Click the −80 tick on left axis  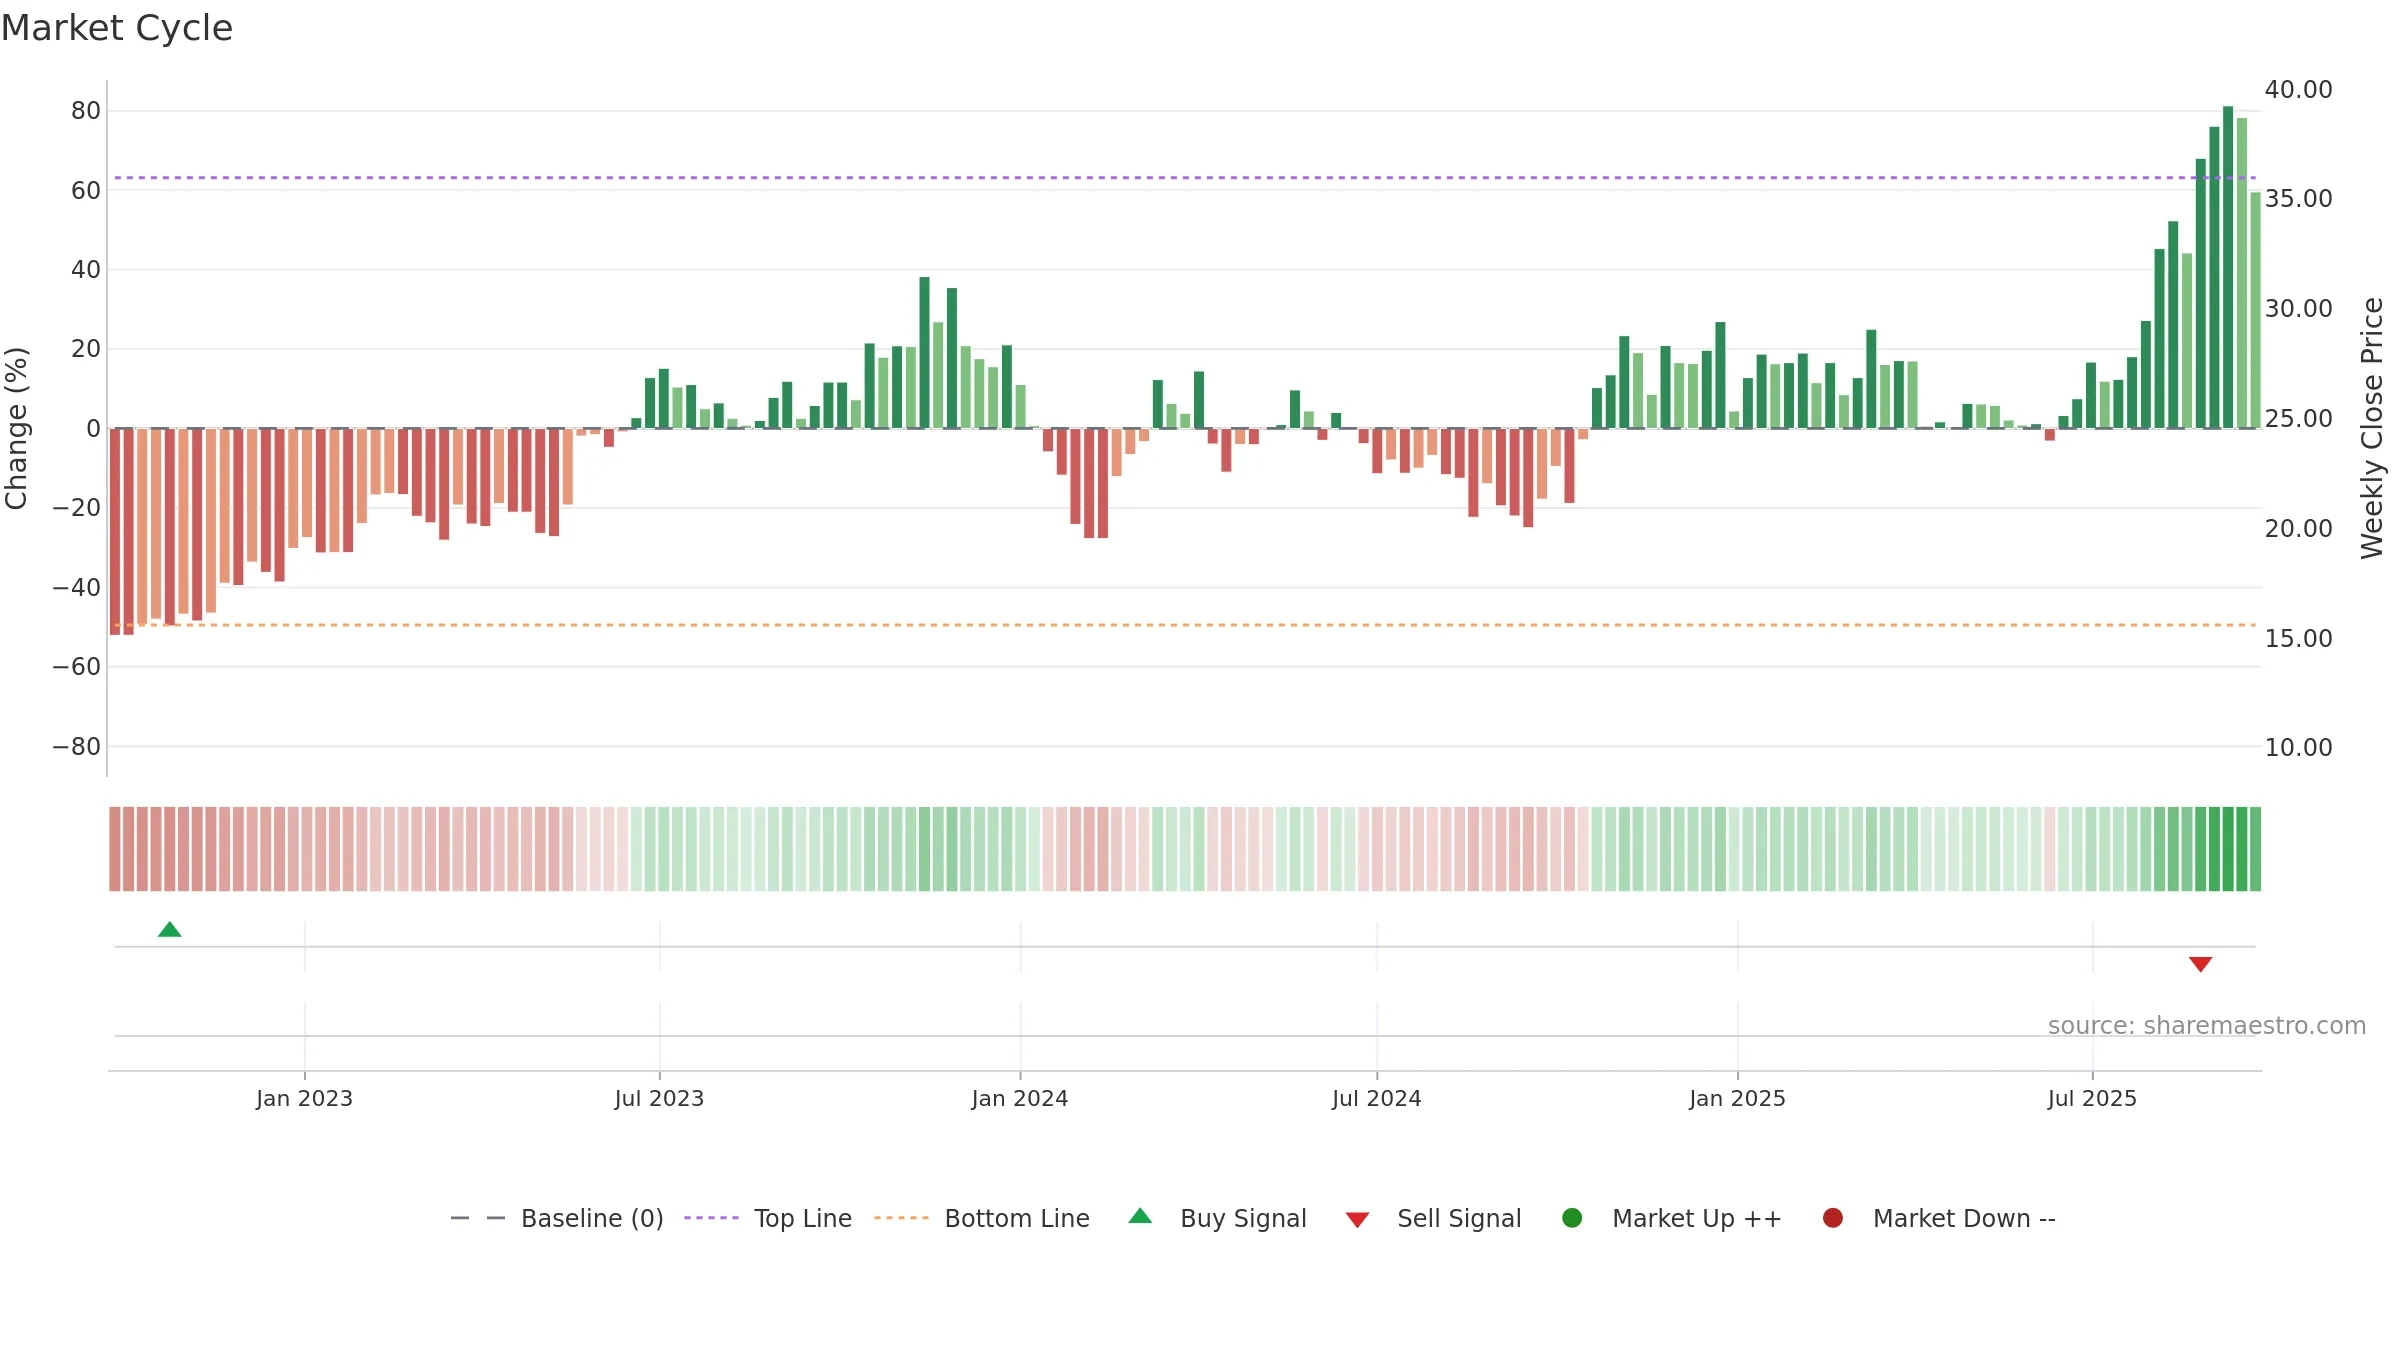77,747
